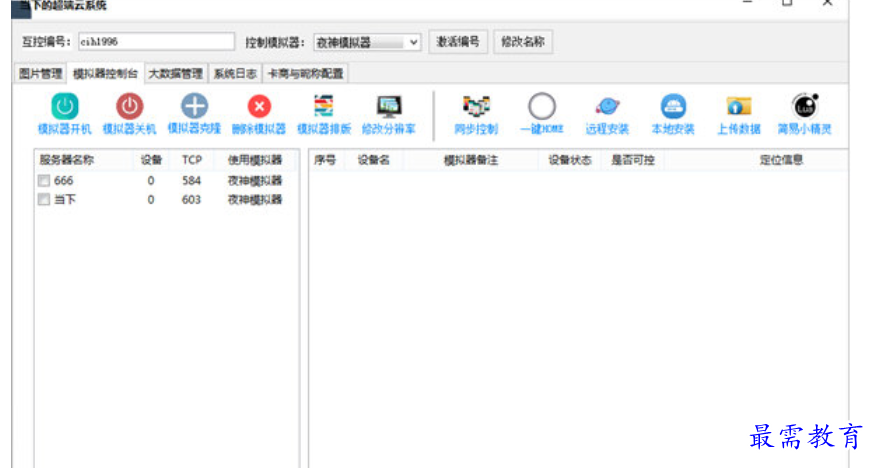The image size is (871, 468).
Task: Tick the checkbox for server 当下
Action: 43,200
